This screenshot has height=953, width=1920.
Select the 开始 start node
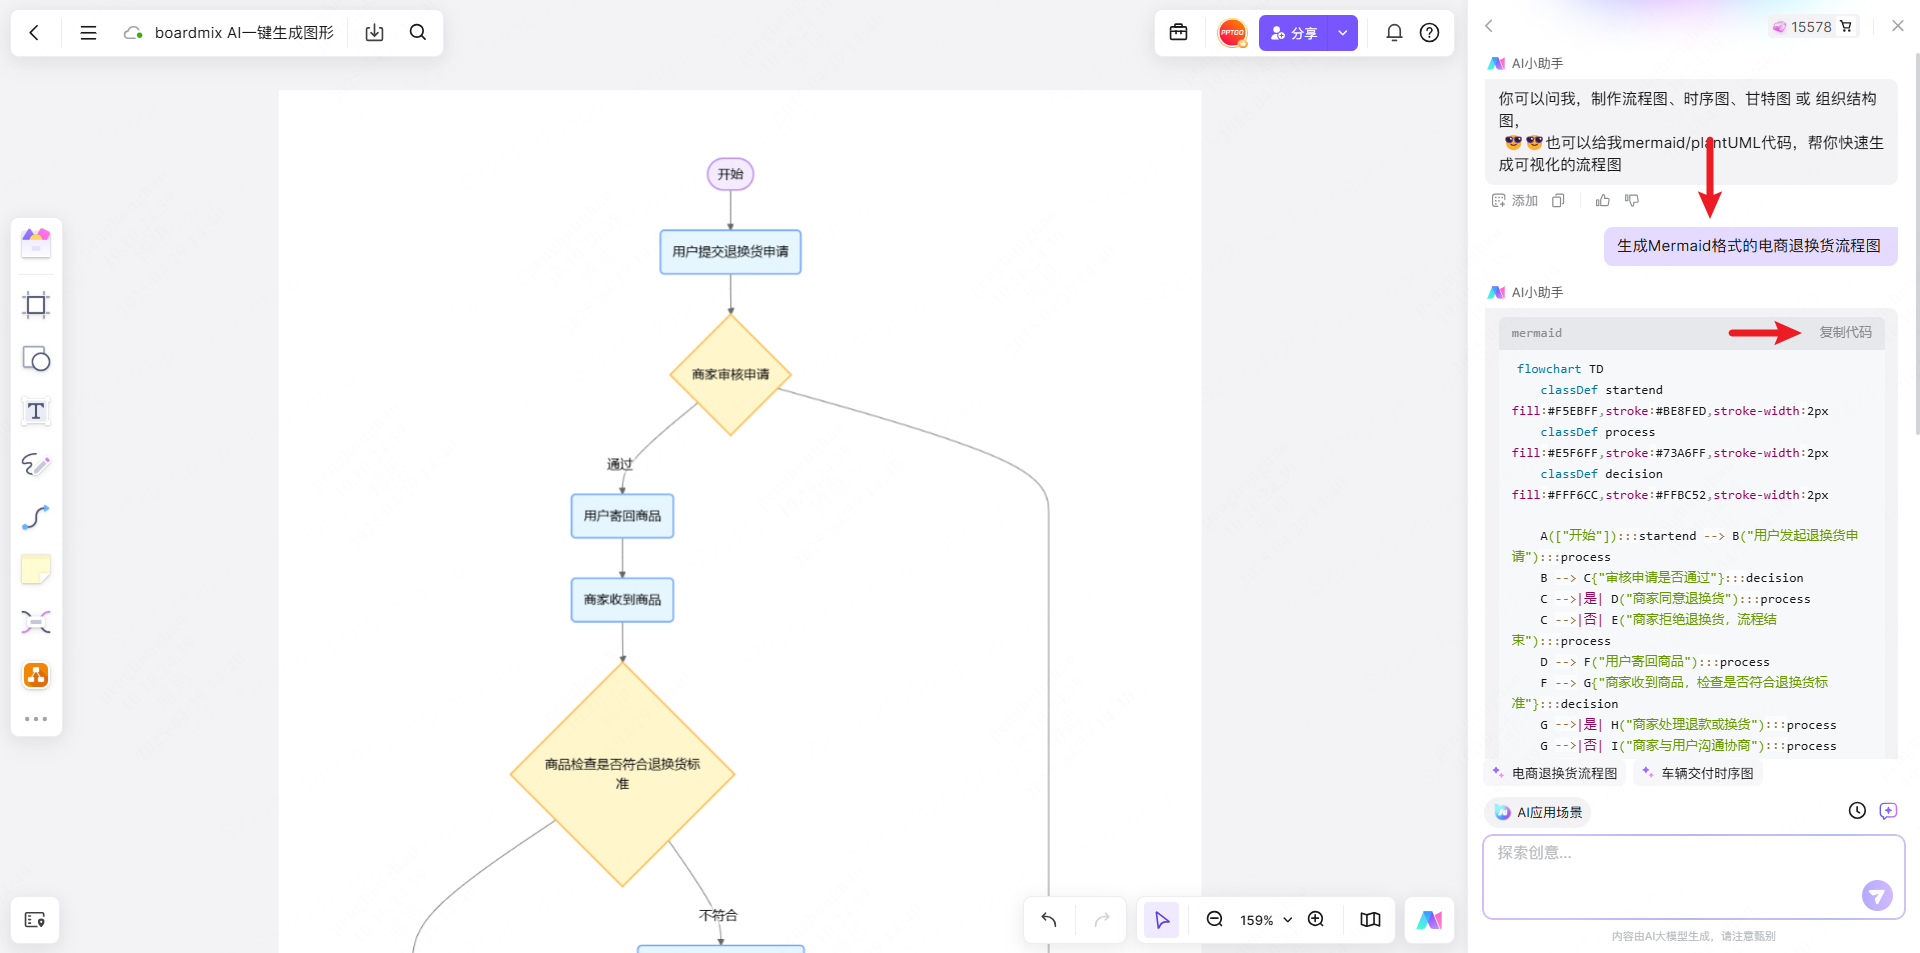point(731,174)
